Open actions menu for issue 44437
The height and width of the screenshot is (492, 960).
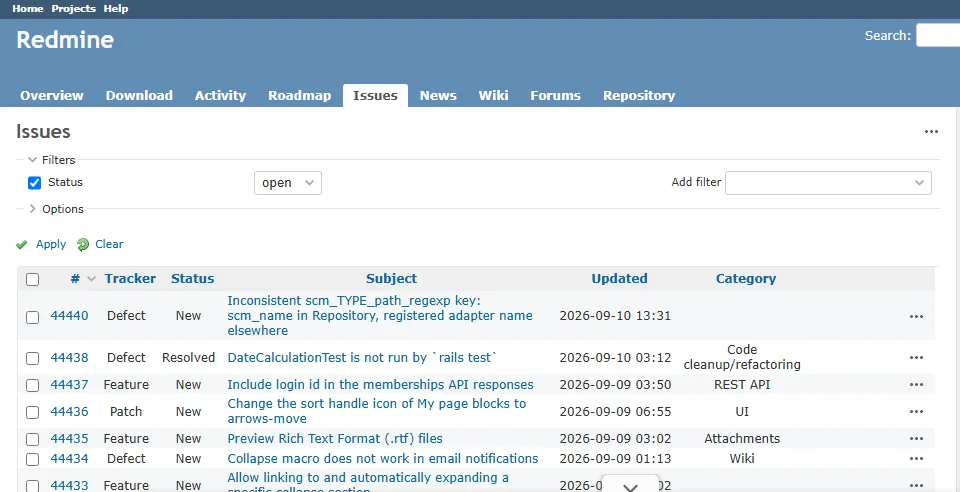(916, 384)
